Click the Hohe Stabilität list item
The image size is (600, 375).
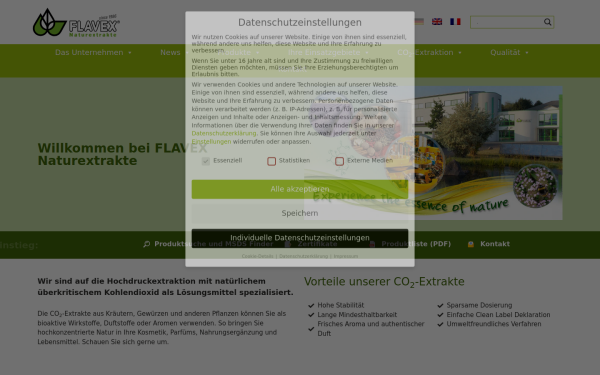341,305
